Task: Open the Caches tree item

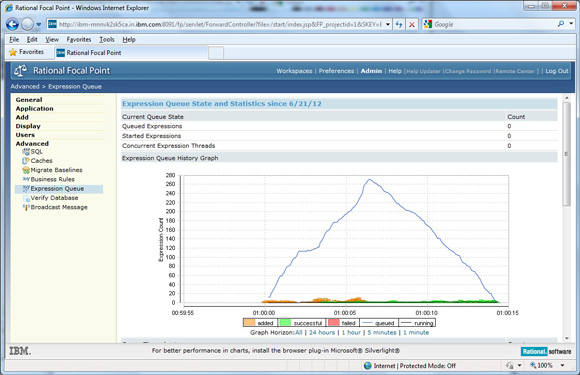Action: 41,161
